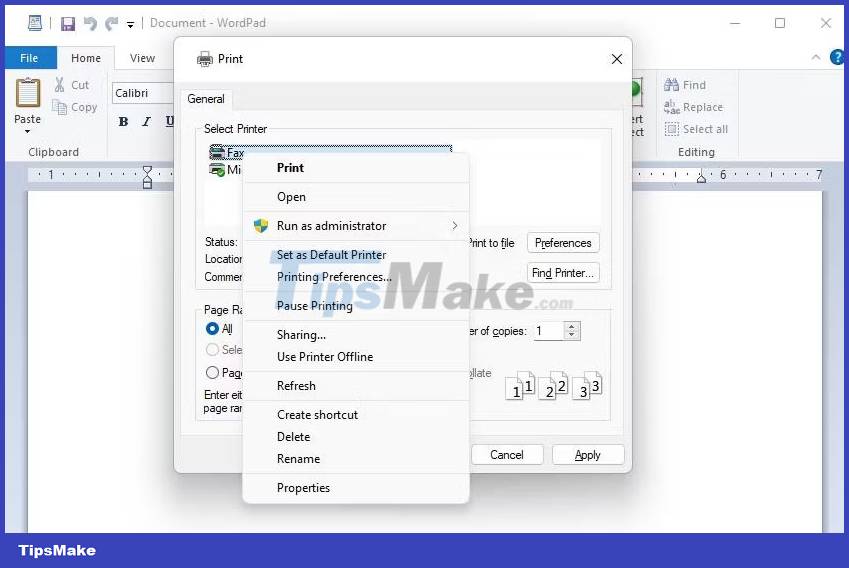This screenshot has height=568, width=849.
Task: Toggle Italic formatting
Action: click(x=146, y=122)
